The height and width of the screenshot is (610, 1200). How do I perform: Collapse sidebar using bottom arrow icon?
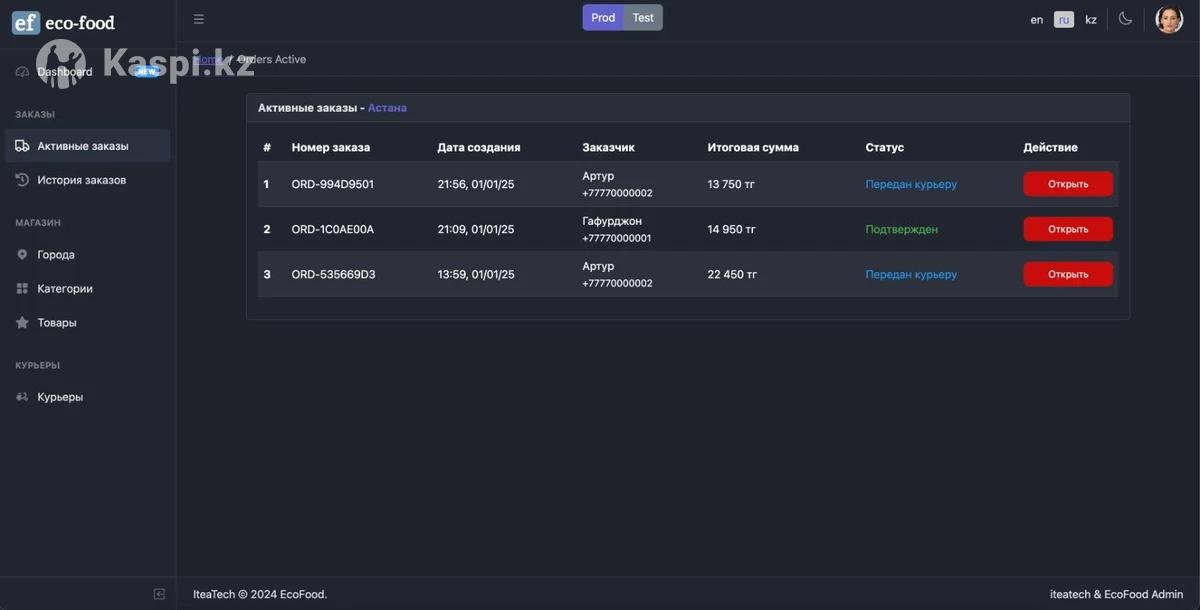click(x=159, y=594)
